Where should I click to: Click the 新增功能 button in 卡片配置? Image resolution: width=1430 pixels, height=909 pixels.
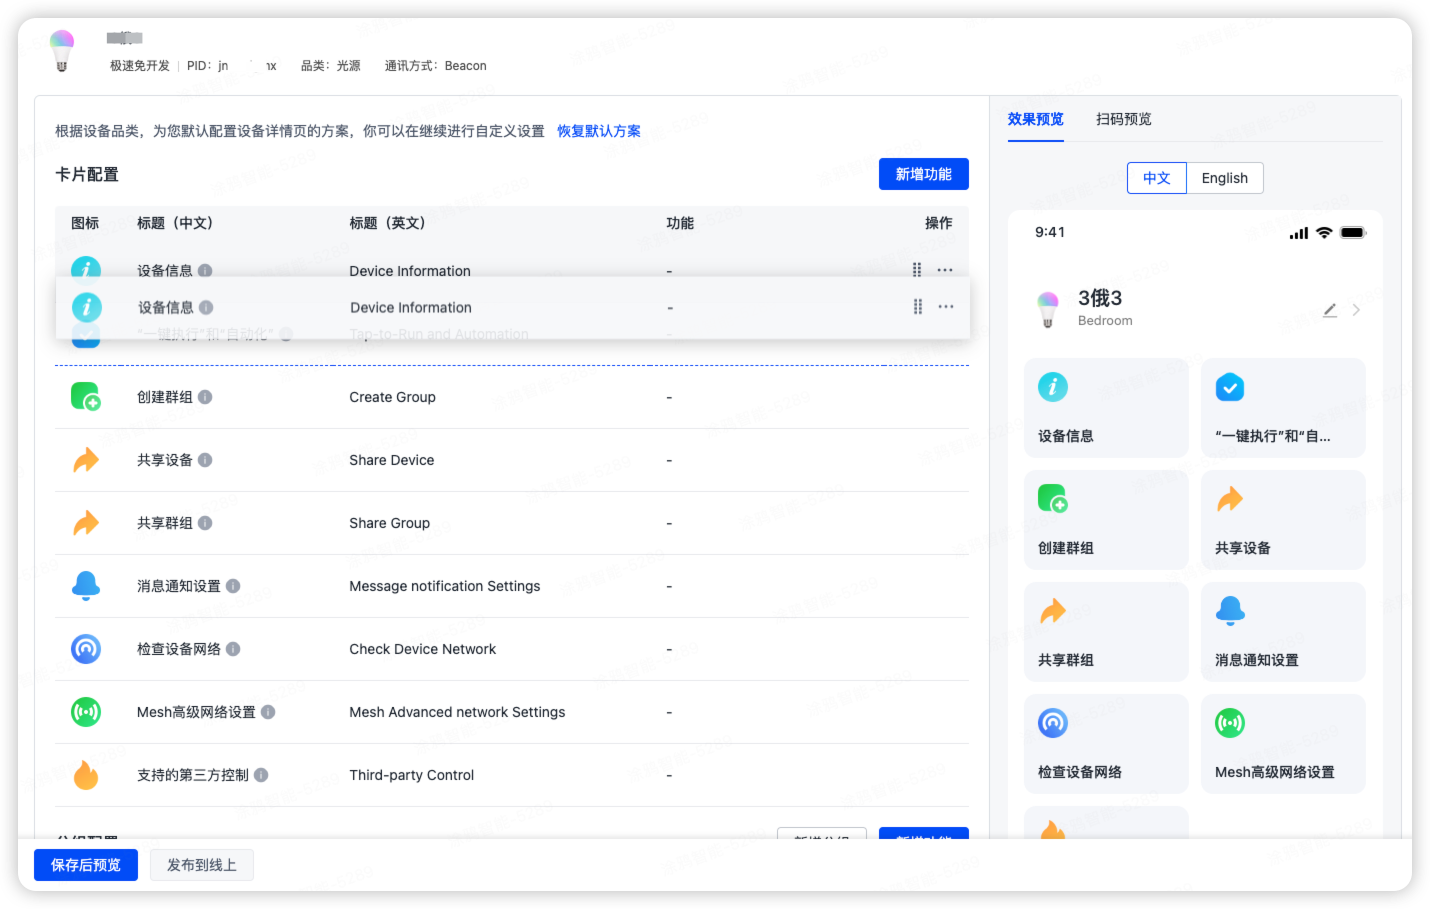coord(924,174)
